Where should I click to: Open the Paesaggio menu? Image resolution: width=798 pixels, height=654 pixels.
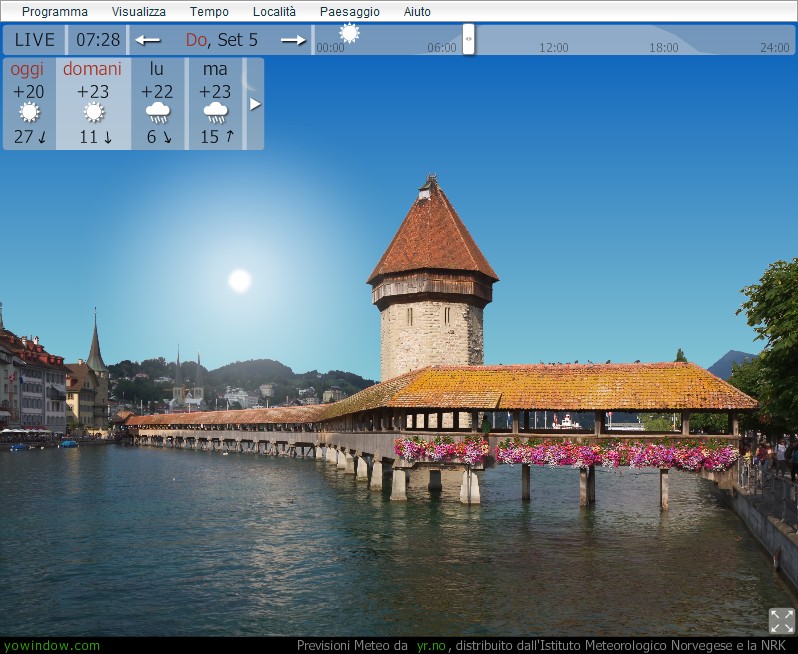[x=350, y=11]
